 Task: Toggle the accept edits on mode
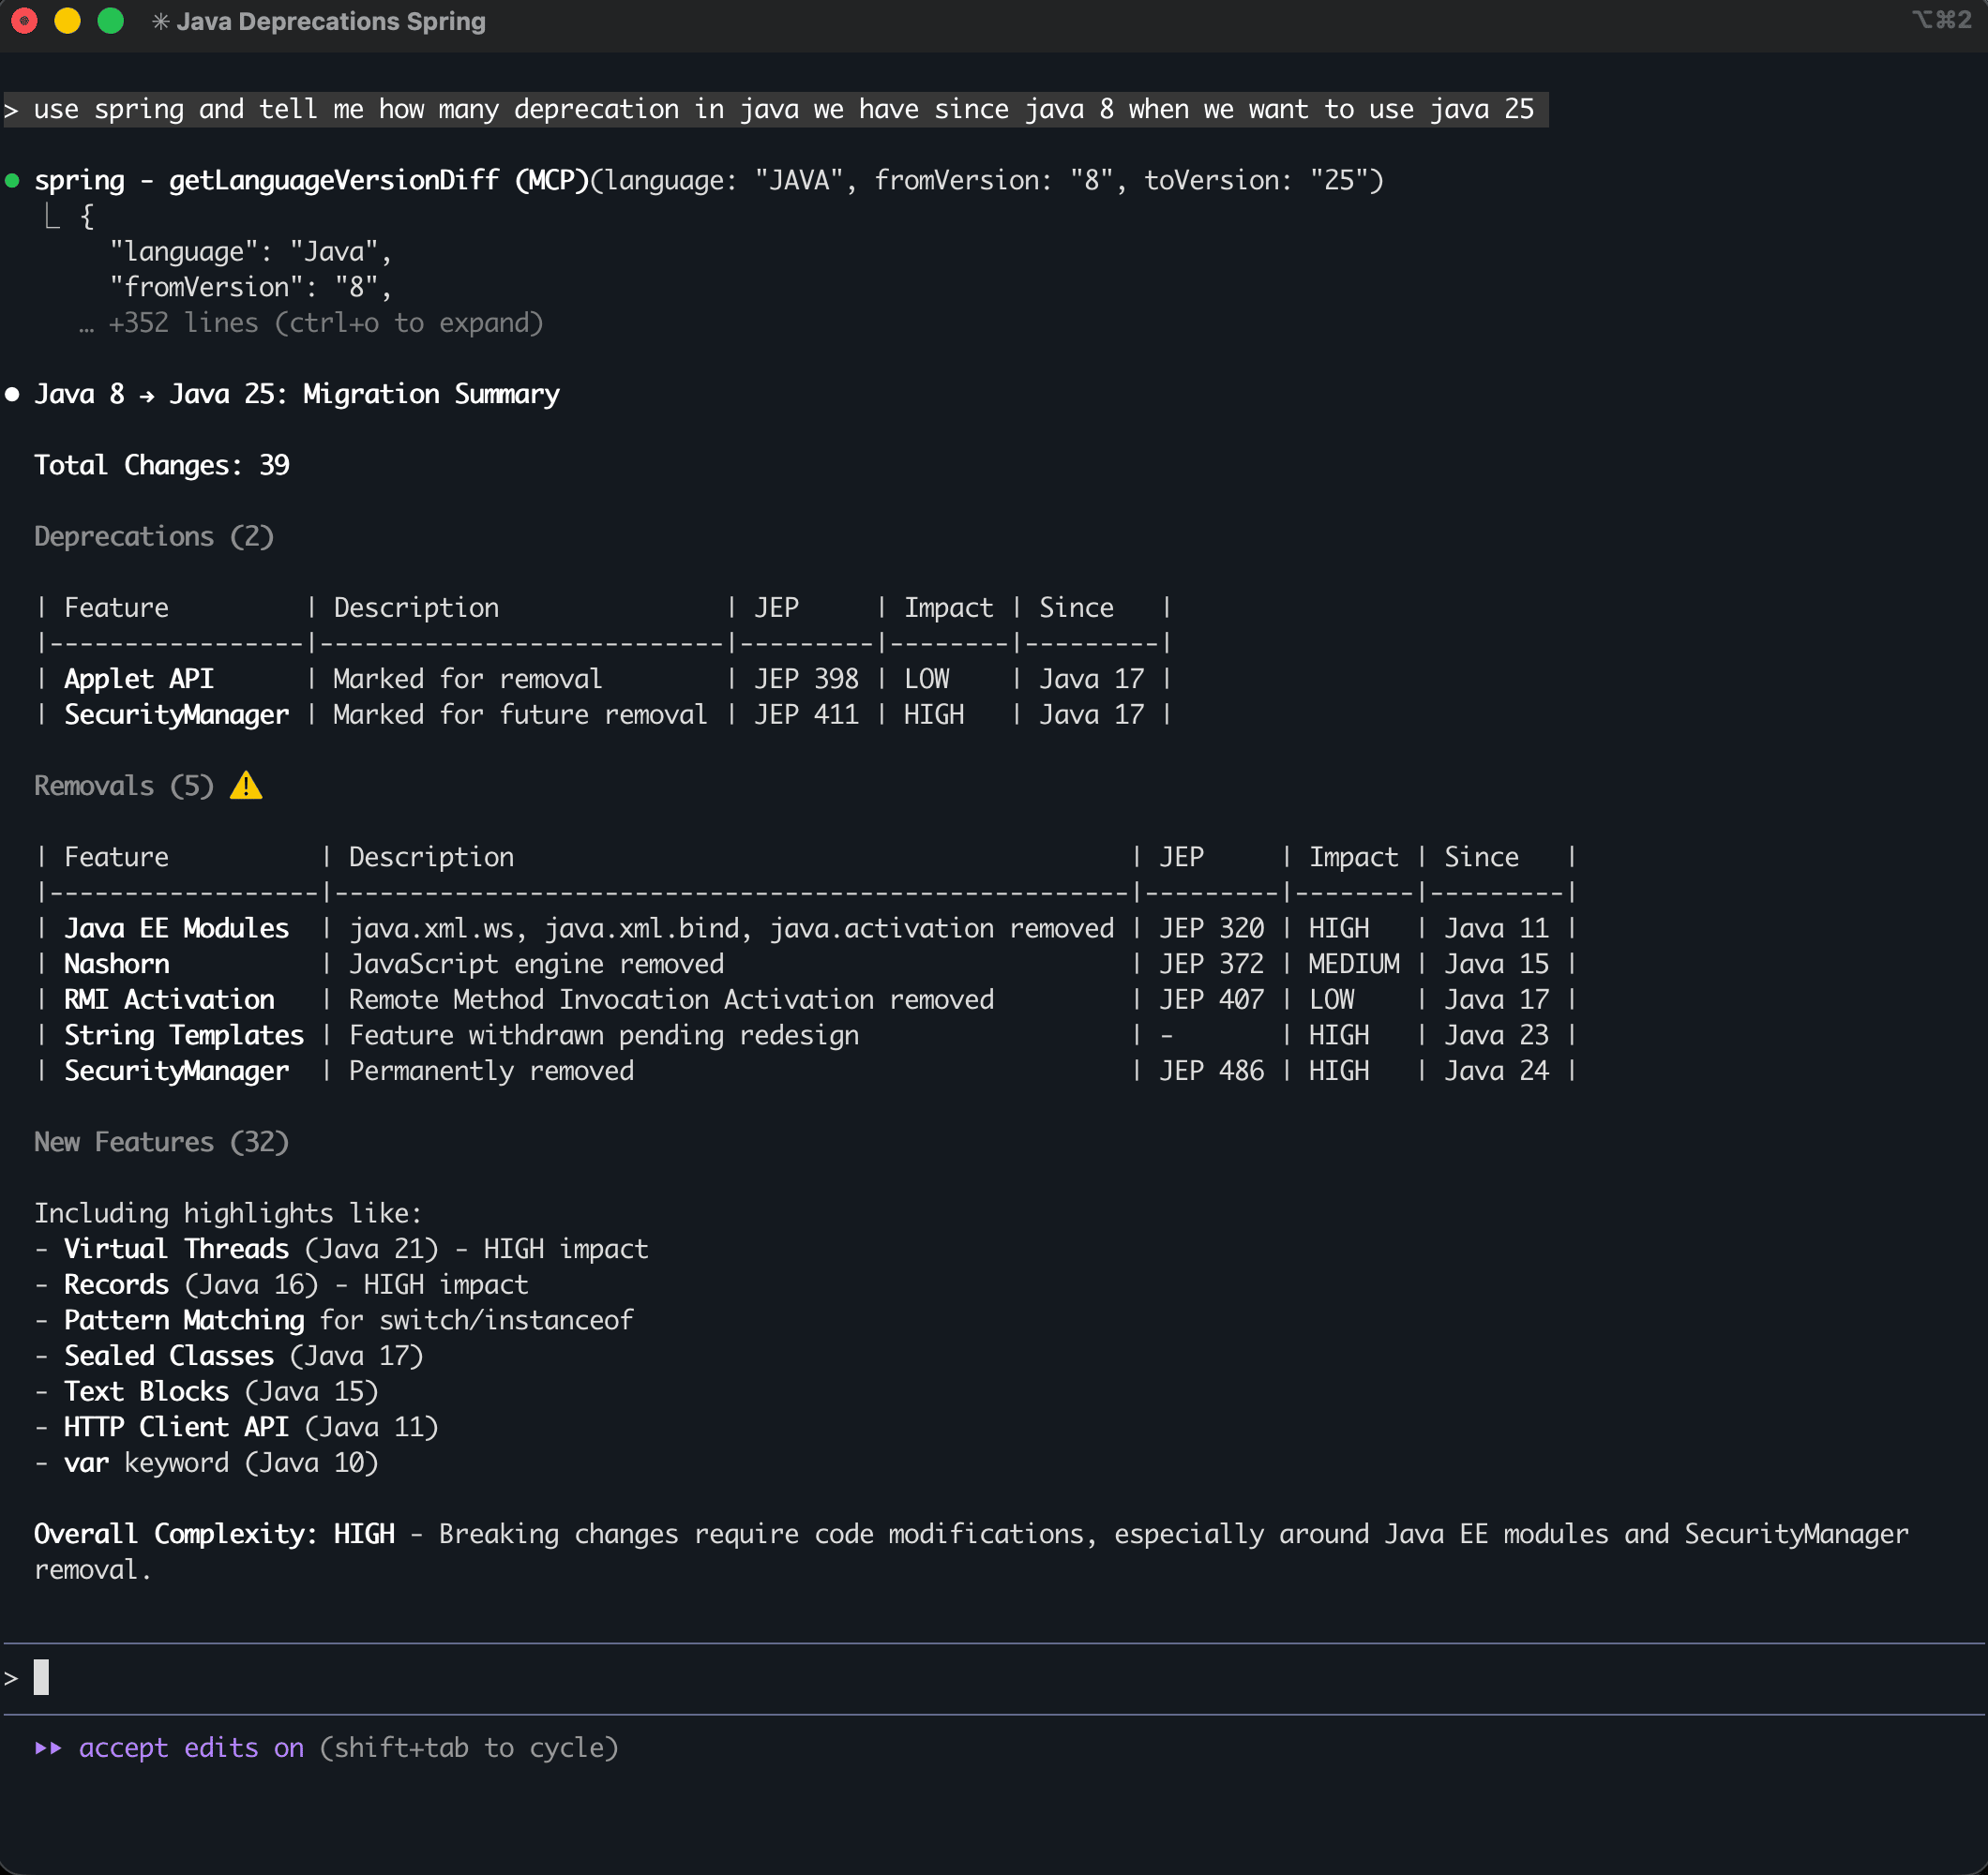coord(190,1747)
